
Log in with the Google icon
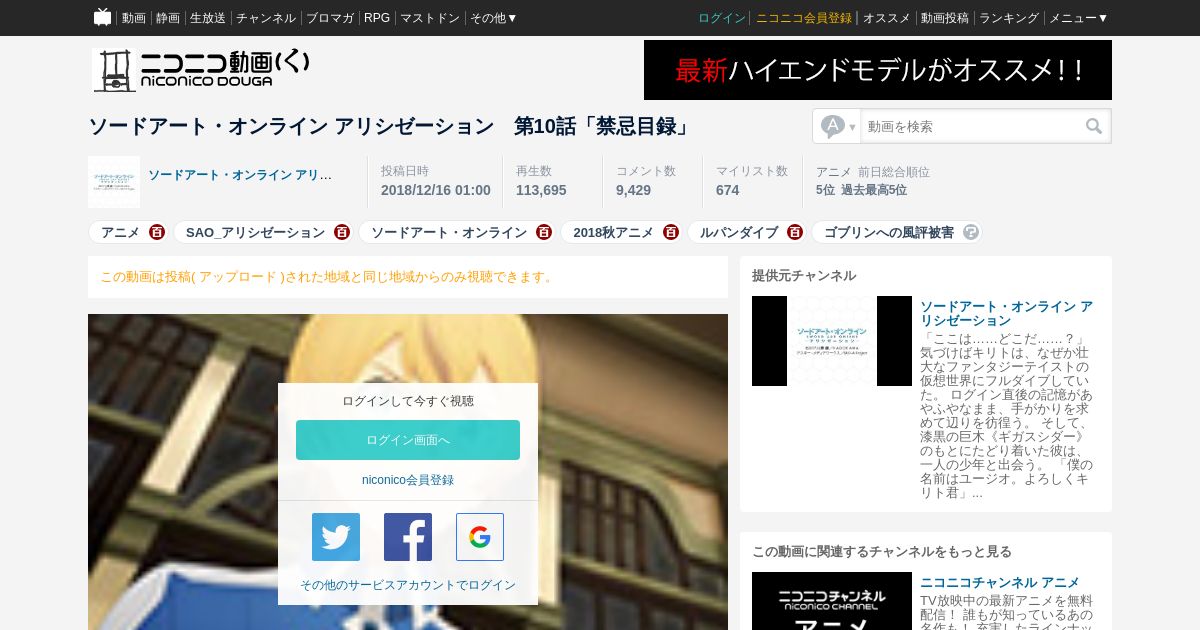480,537
